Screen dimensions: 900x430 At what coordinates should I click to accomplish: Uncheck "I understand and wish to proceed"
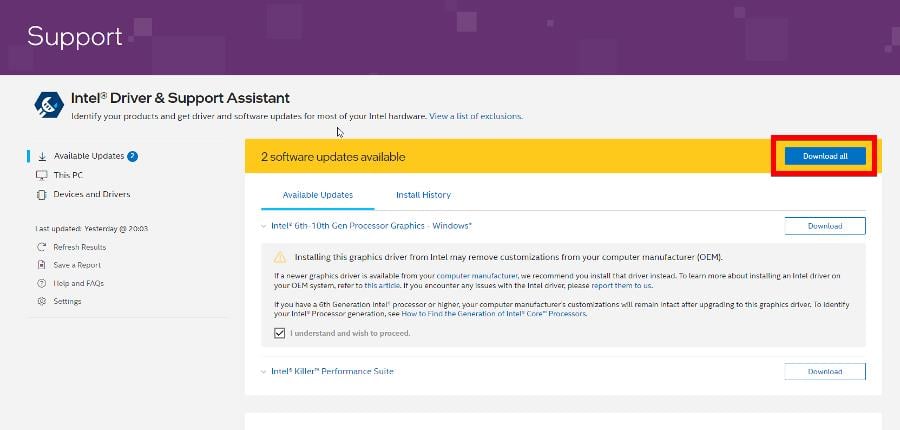(x=279, y=333)
